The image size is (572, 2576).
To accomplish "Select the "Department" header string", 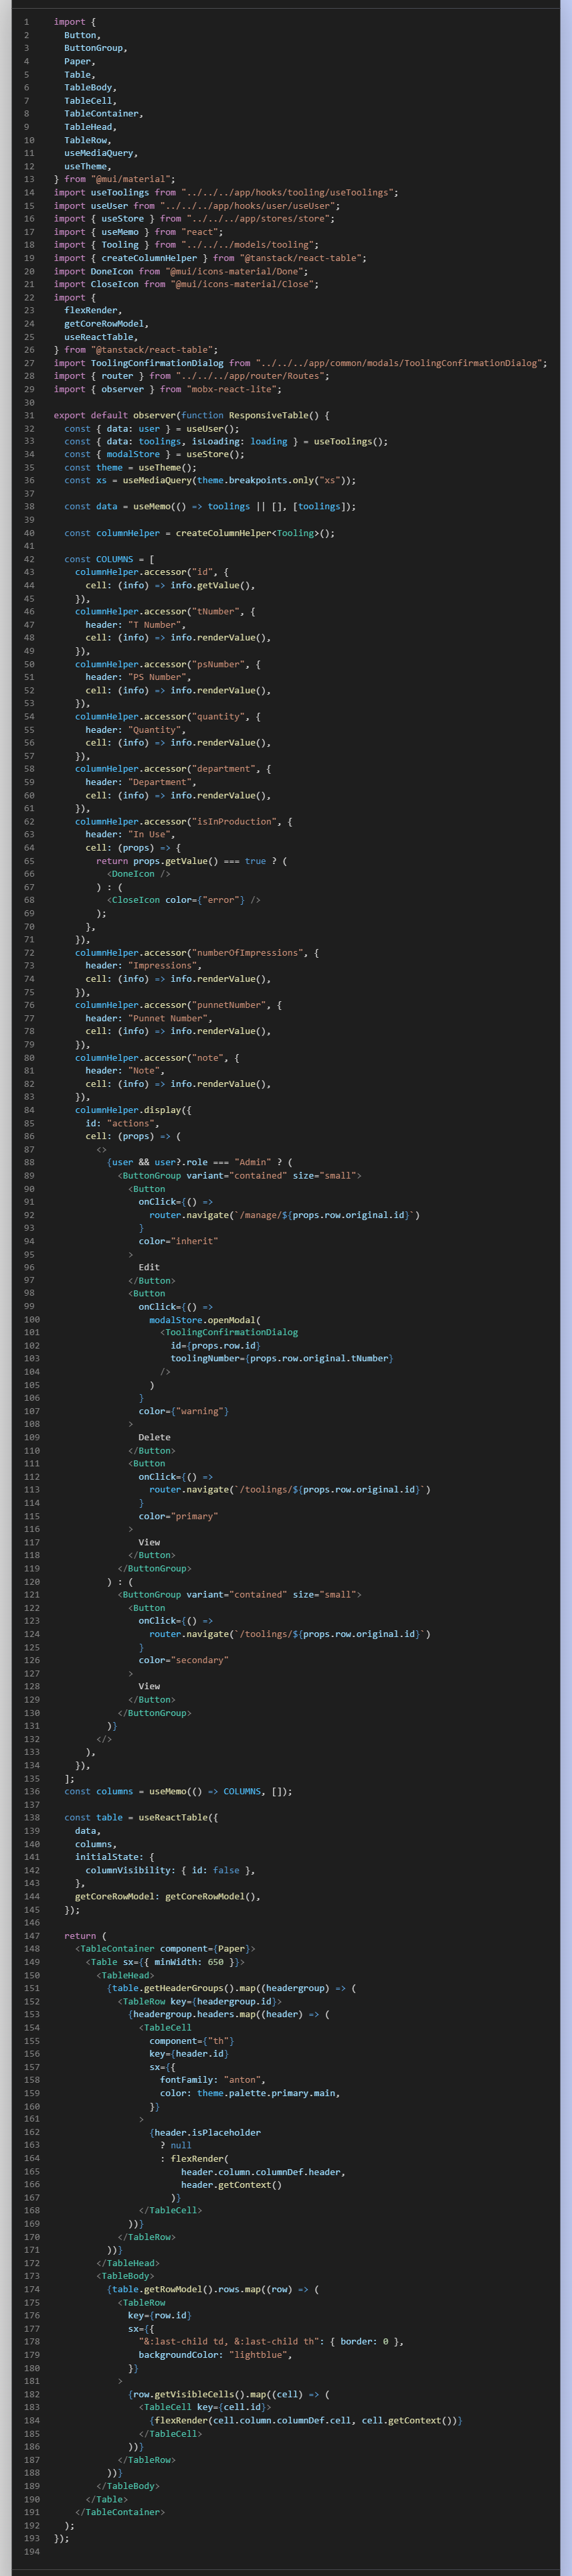I will pyautogui.click(x=161, y=782).
